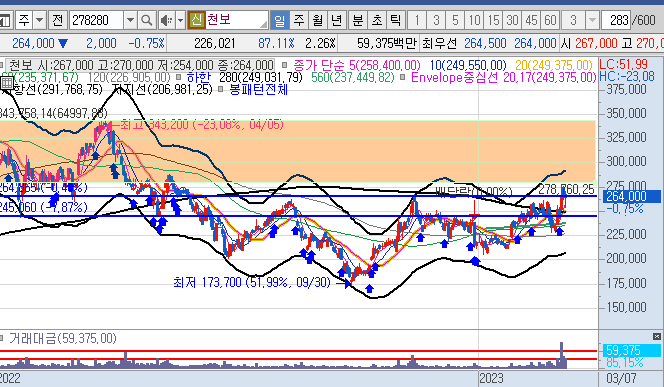The image size is (664, 387).
Task: Click the 종가 단순 5 moving average legend
Action: point(357,65)
